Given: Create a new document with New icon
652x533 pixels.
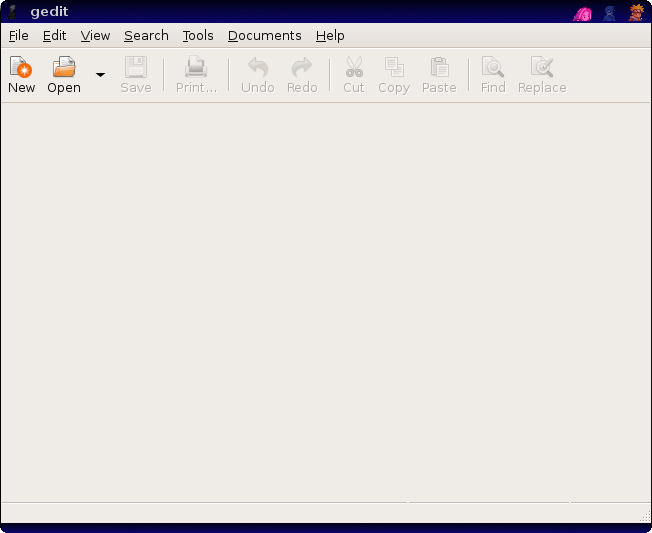Looking at the screenshot, I should (21, 67).
